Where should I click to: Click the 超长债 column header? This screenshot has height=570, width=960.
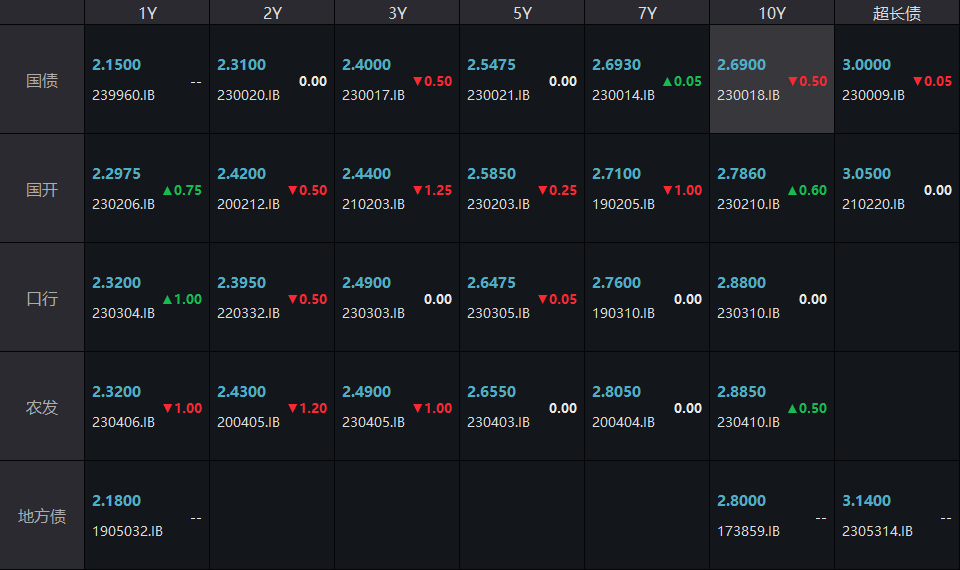(896, 13)
